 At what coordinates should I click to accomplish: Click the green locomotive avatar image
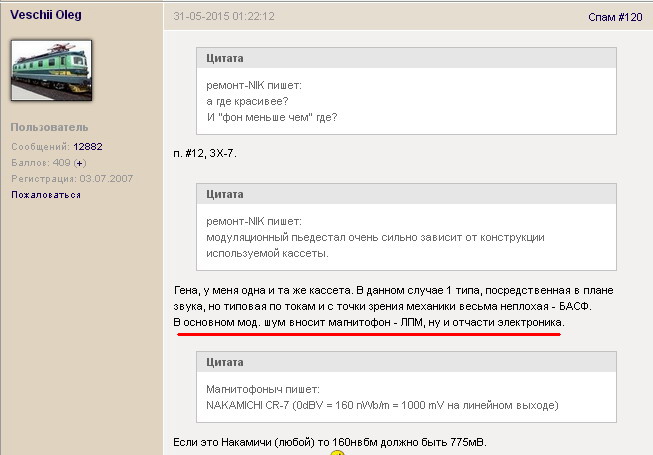pos(51,70)
